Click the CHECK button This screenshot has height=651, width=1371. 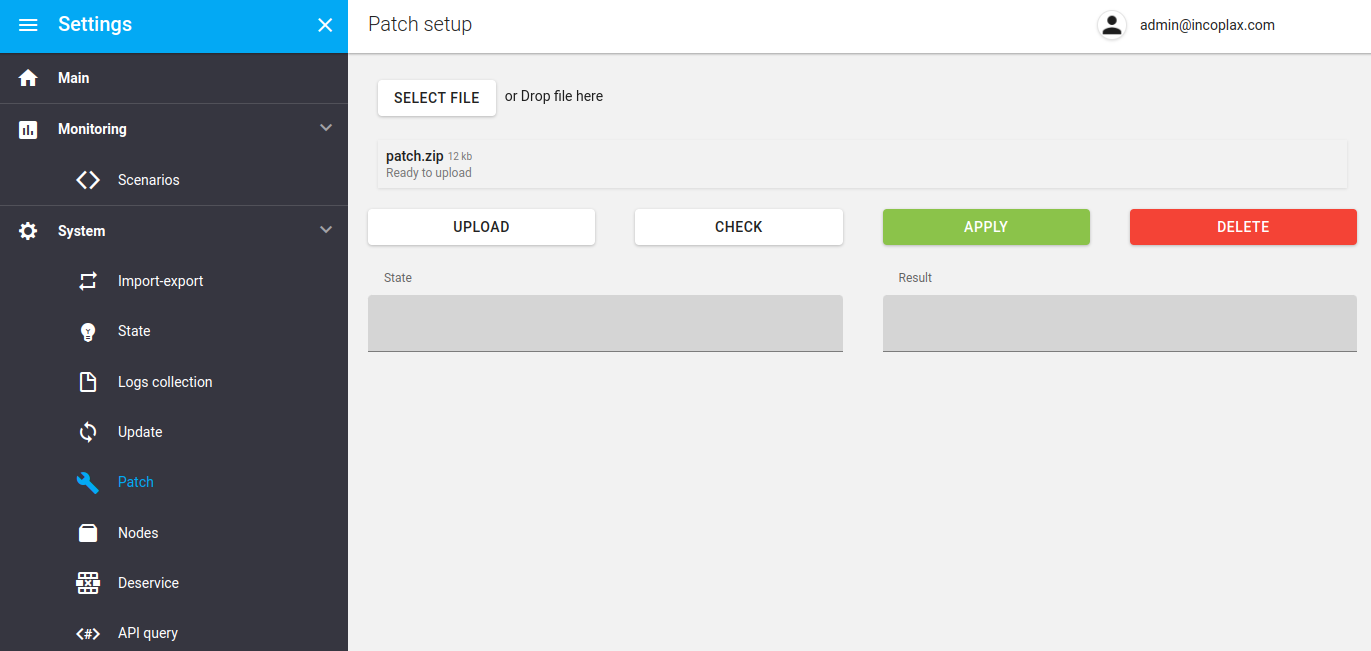tap(739, 227)
